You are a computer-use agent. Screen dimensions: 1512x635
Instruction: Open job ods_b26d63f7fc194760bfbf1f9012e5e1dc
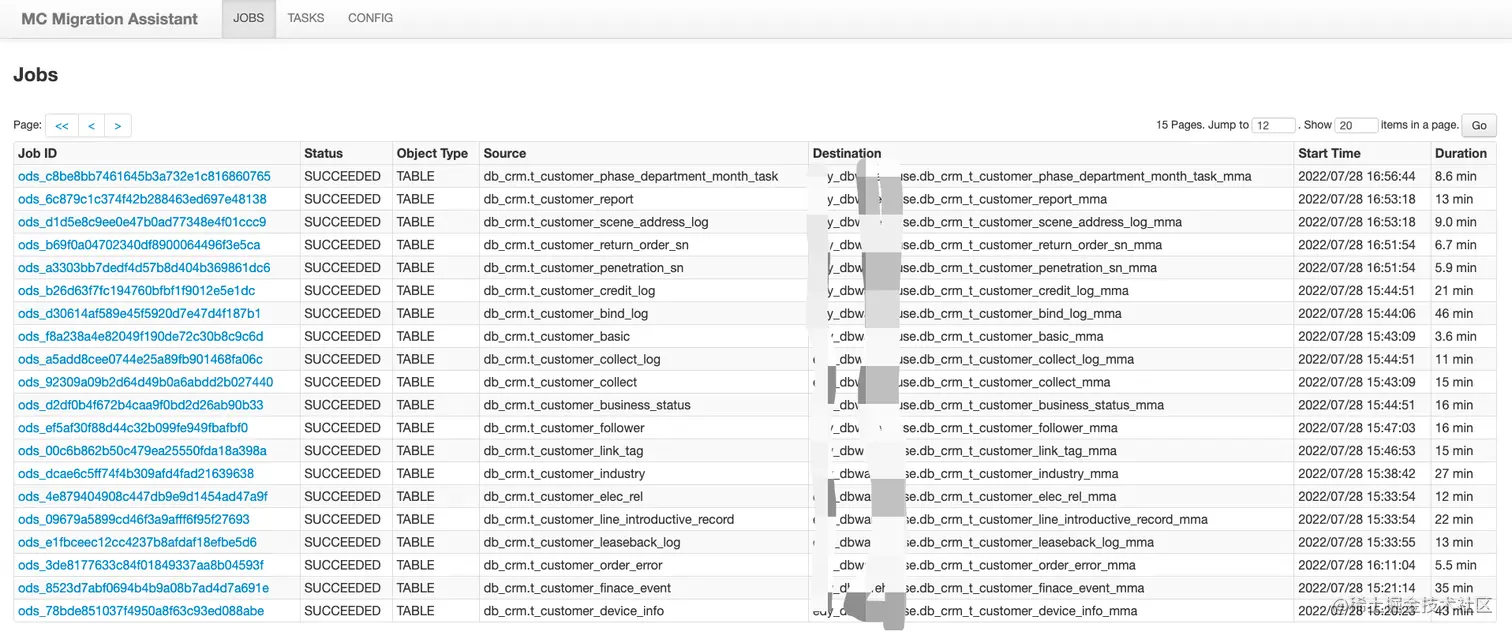point(136,291)
